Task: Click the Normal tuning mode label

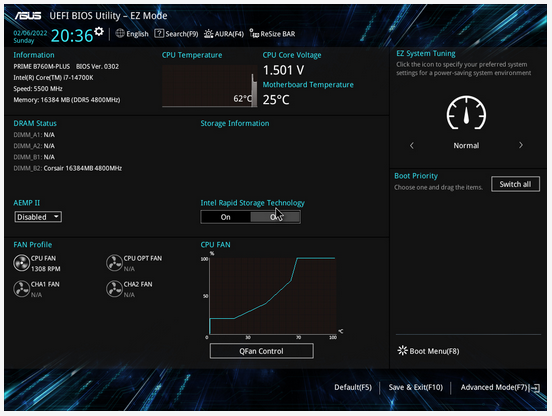Action: [x=466, y=145]
